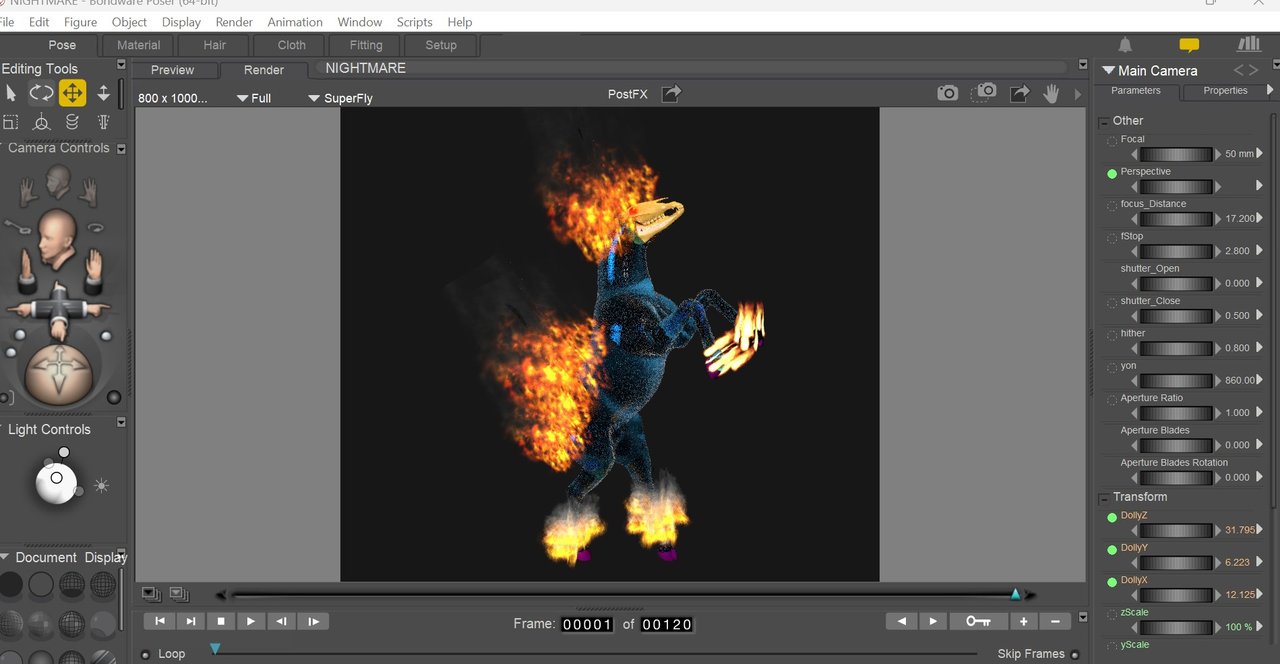Switch to the Material room tab
This screenshot has height=664, width=1280.
[138, 45]
